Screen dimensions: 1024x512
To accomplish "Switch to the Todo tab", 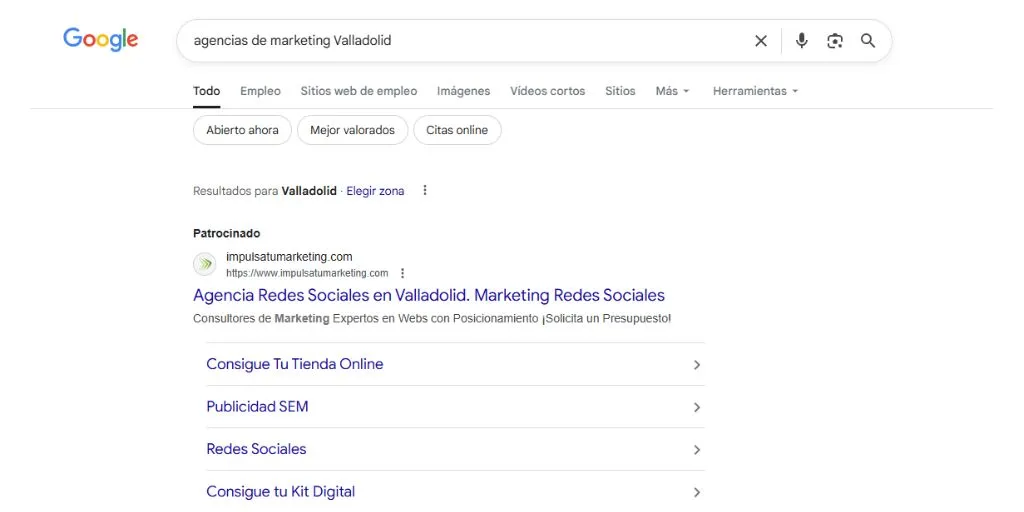I will [206, 91].
